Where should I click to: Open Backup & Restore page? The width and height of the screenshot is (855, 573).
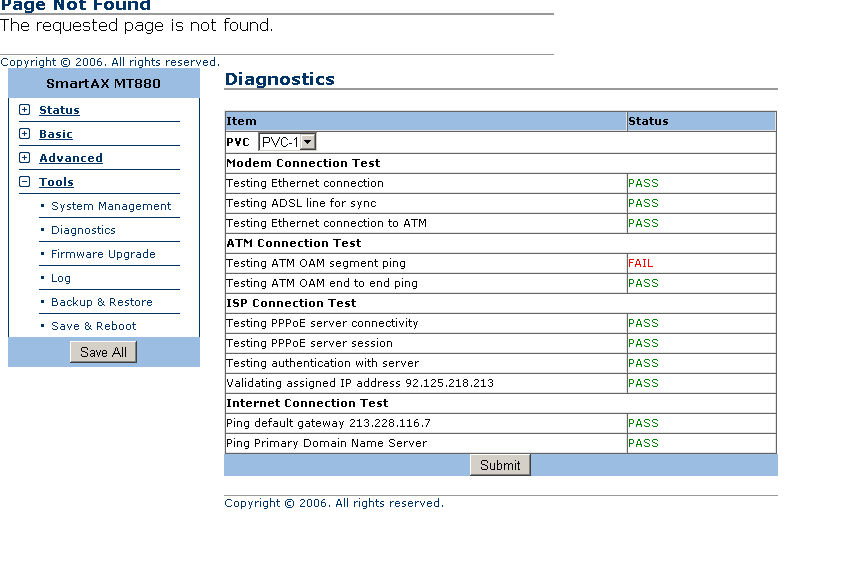102,302
